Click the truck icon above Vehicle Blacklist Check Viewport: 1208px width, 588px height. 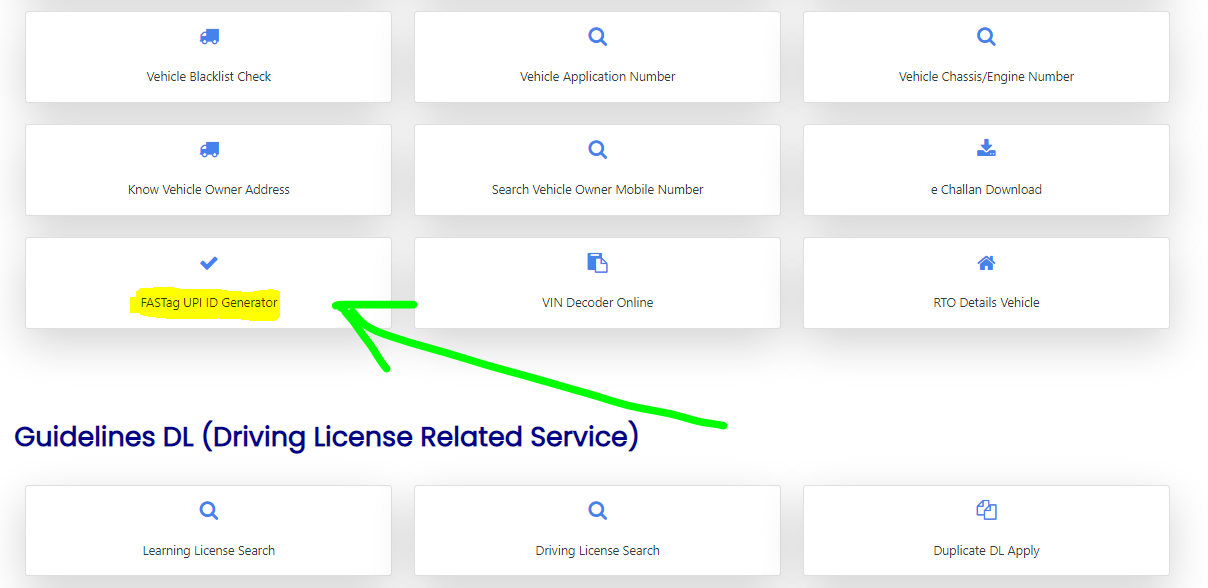click(x=209, y=37)
